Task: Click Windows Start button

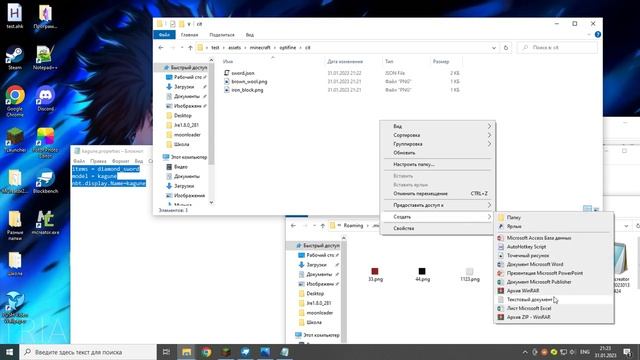Action: pyautogui.click(x=9, y=352)
